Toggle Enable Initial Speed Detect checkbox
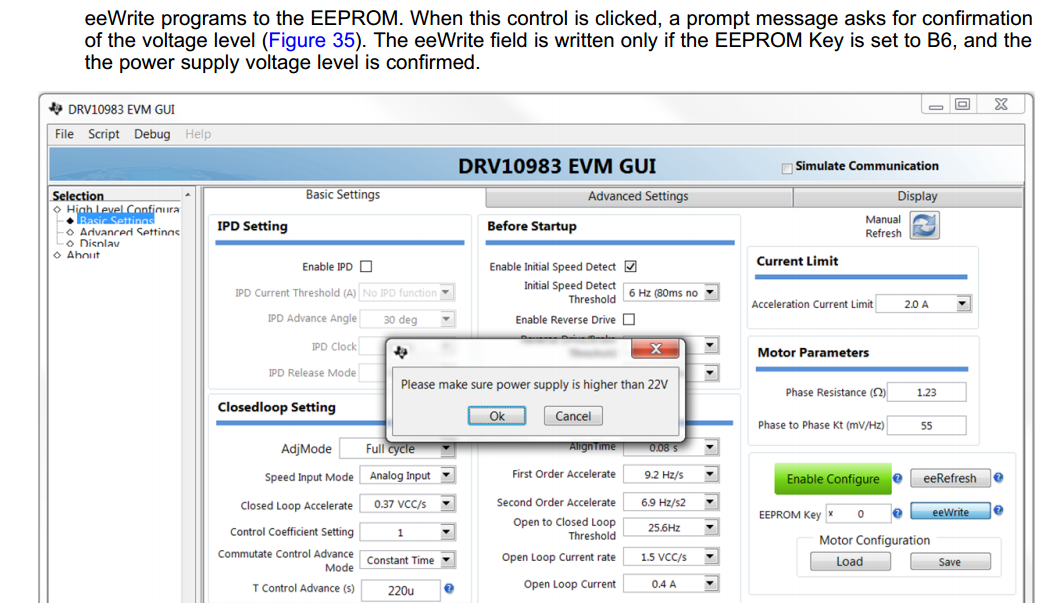The height and width of the screenshot is (603, 1056). 630,267
